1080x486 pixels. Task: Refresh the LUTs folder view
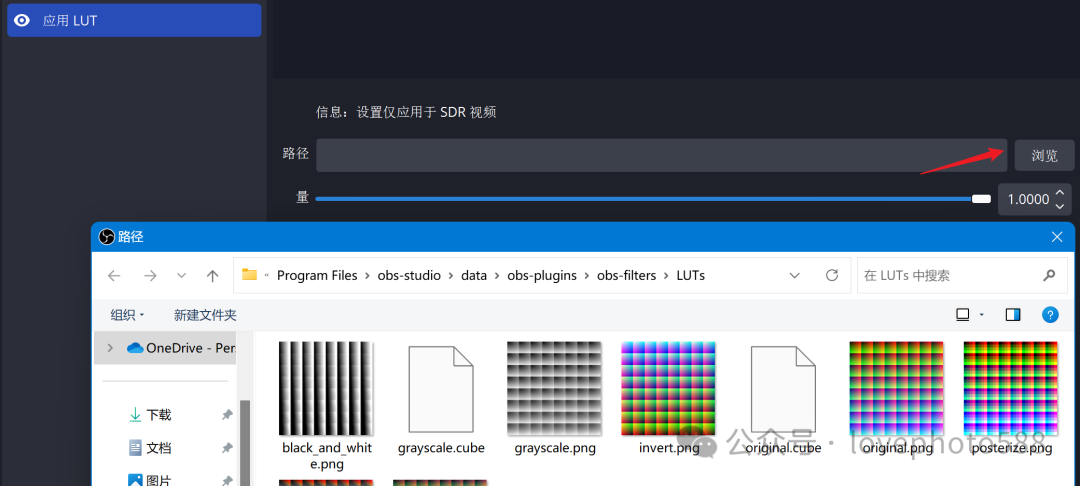click(831, 275)
